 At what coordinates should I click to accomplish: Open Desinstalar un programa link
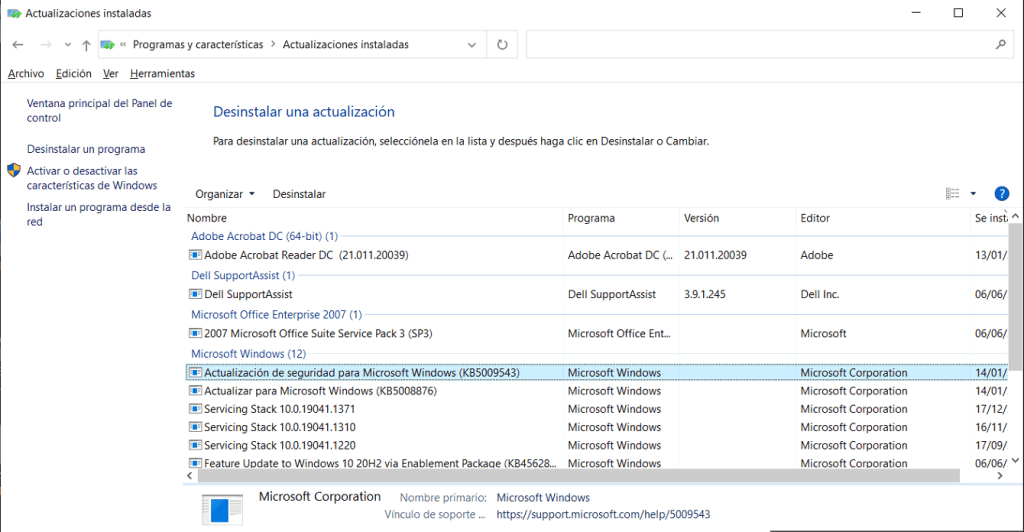86,149
